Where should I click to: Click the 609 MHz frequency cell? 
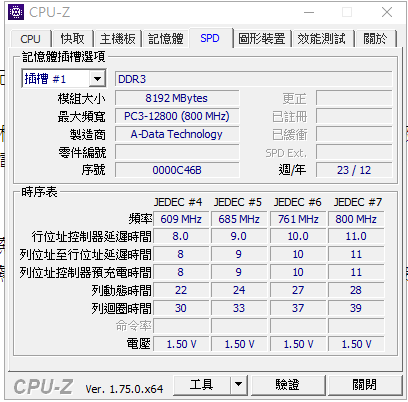[181, 219]
